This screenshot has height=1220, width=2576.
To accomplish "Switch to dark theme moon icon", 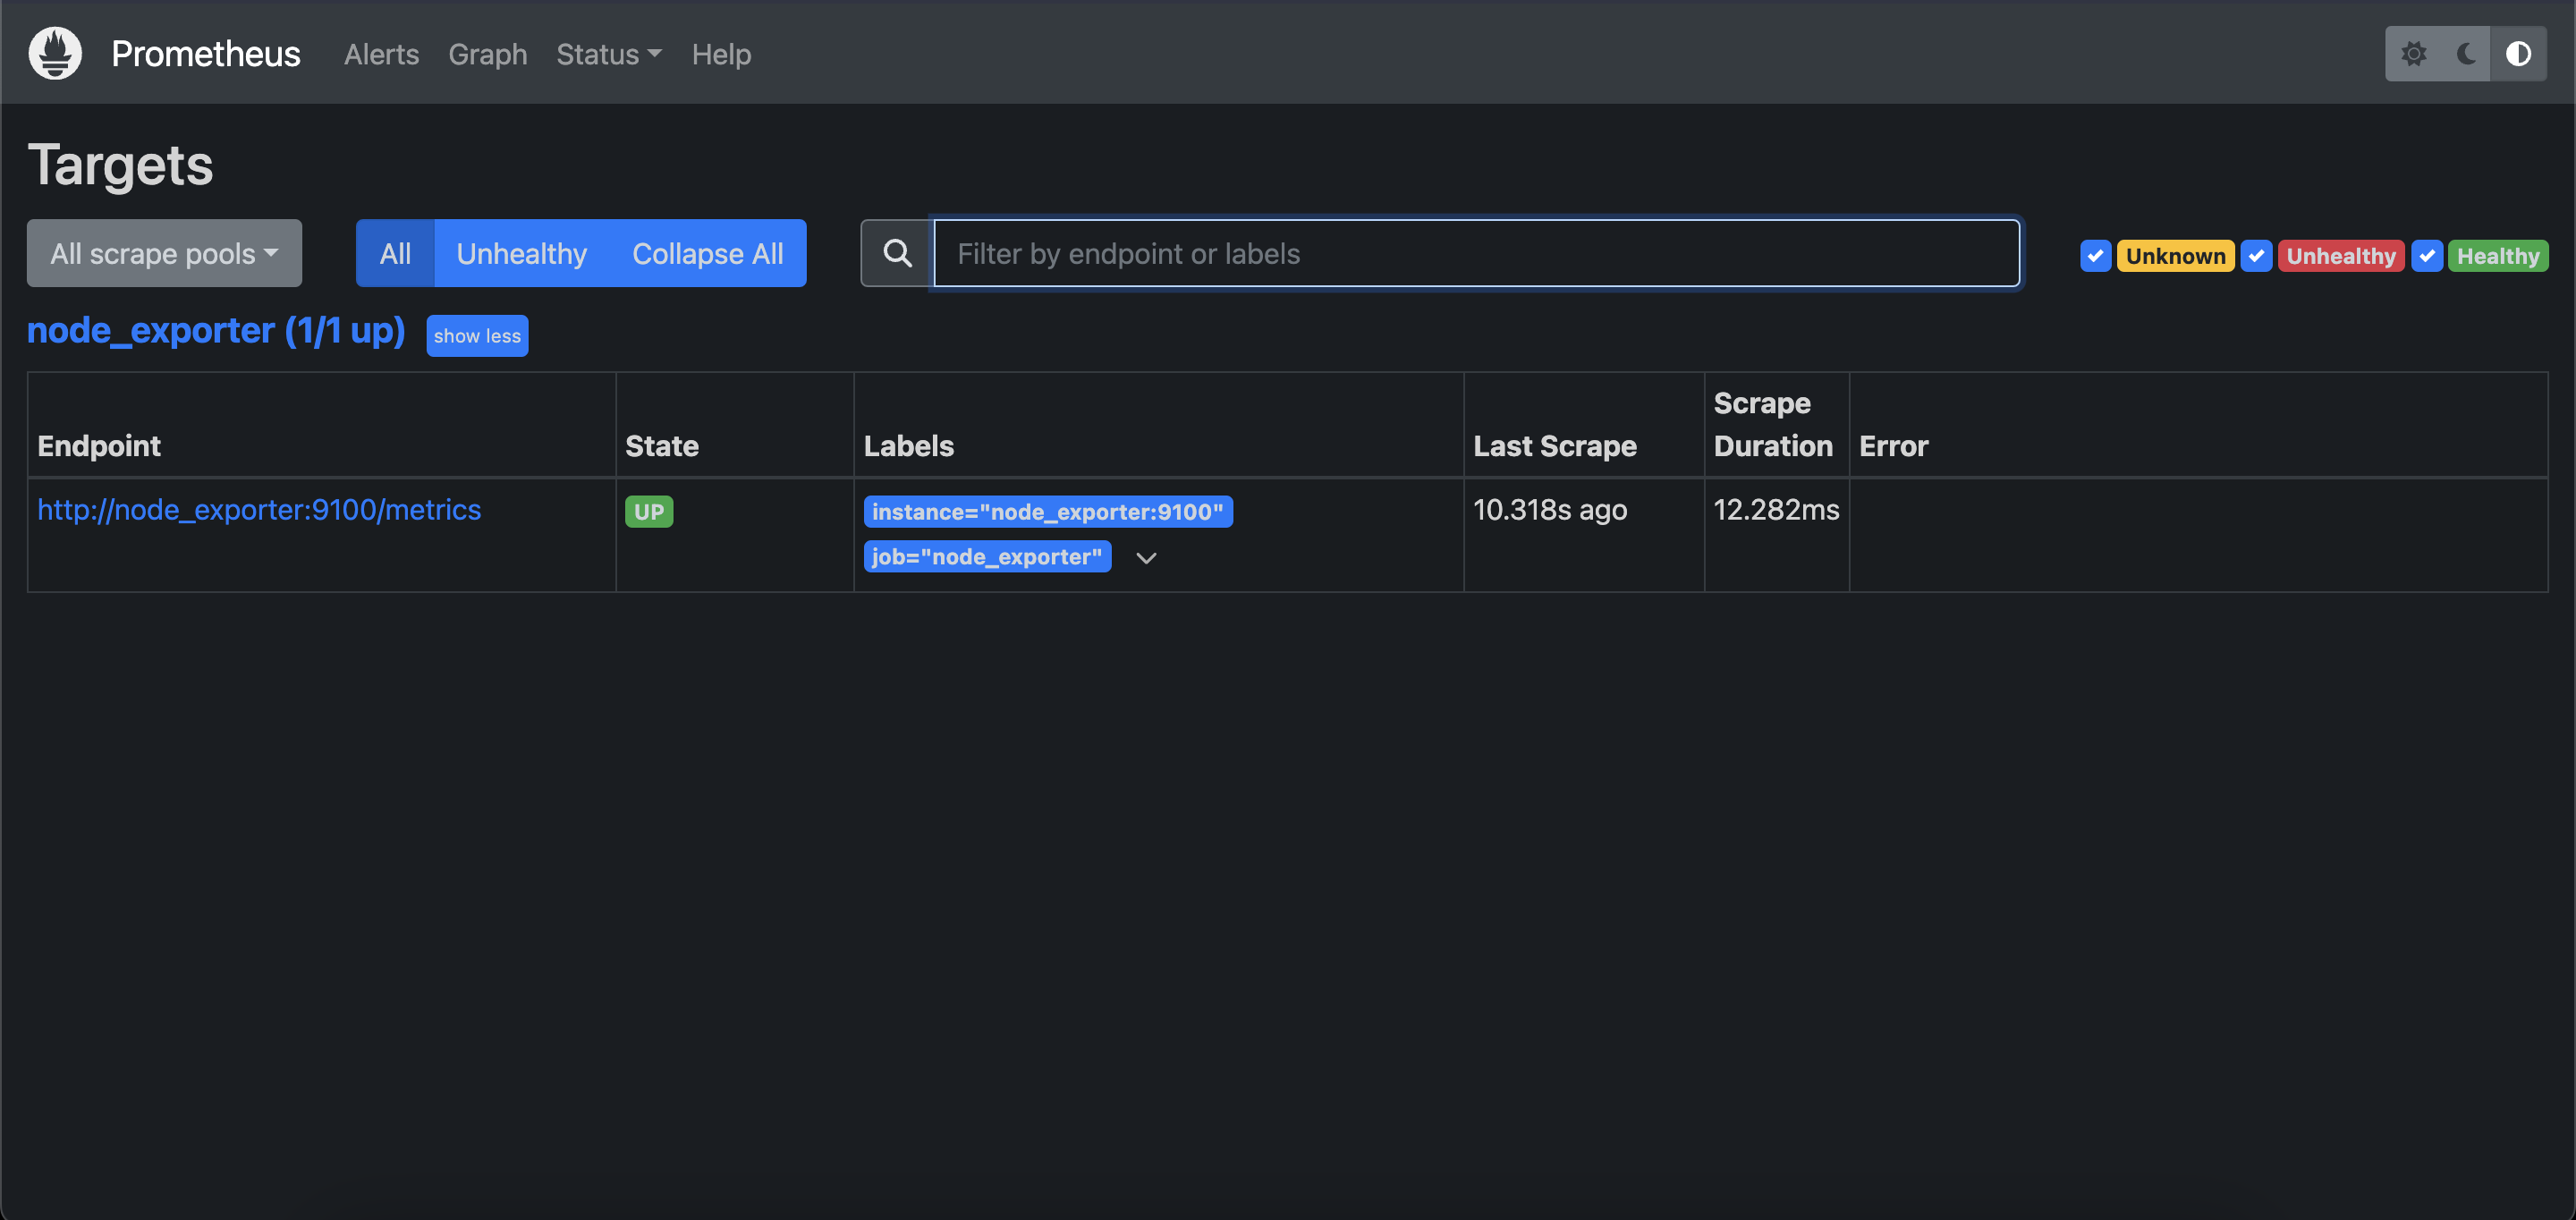I will pos(2466,53).
